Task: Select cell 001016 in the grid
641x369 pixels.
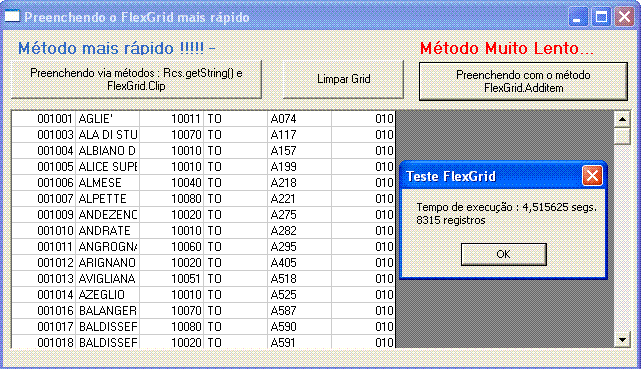Action: (x=44, y=311)
